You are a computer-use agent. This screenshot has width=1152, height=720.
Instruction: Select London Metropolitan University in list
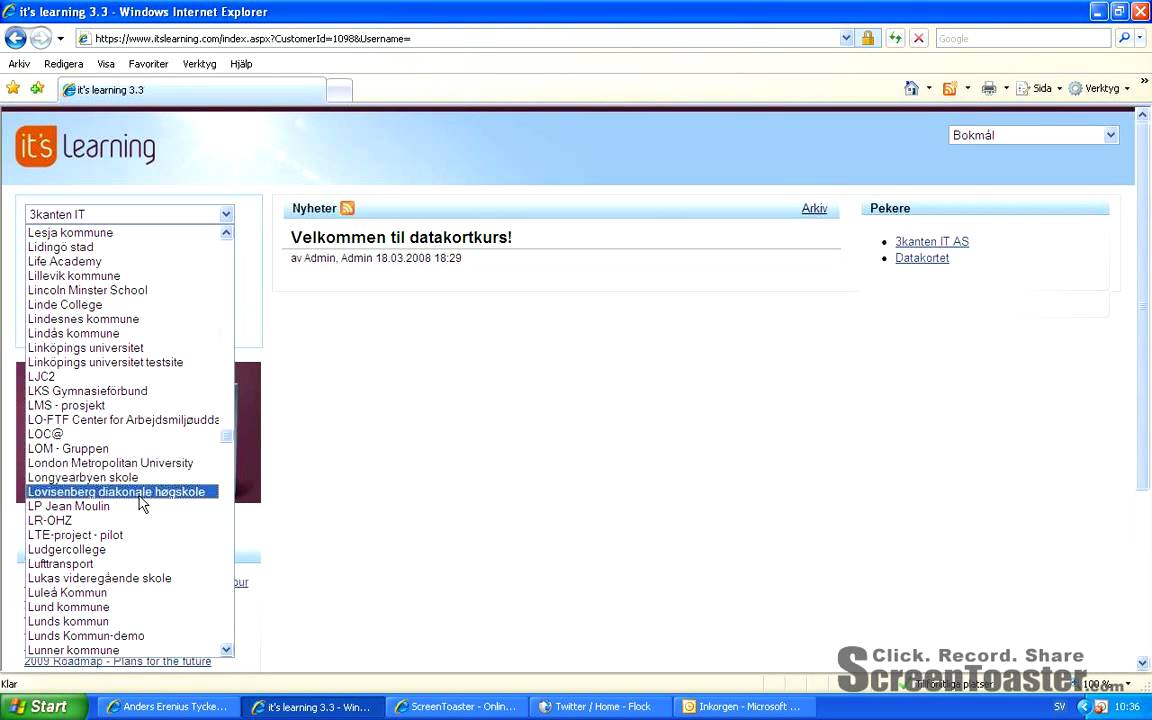coord(122,463)
